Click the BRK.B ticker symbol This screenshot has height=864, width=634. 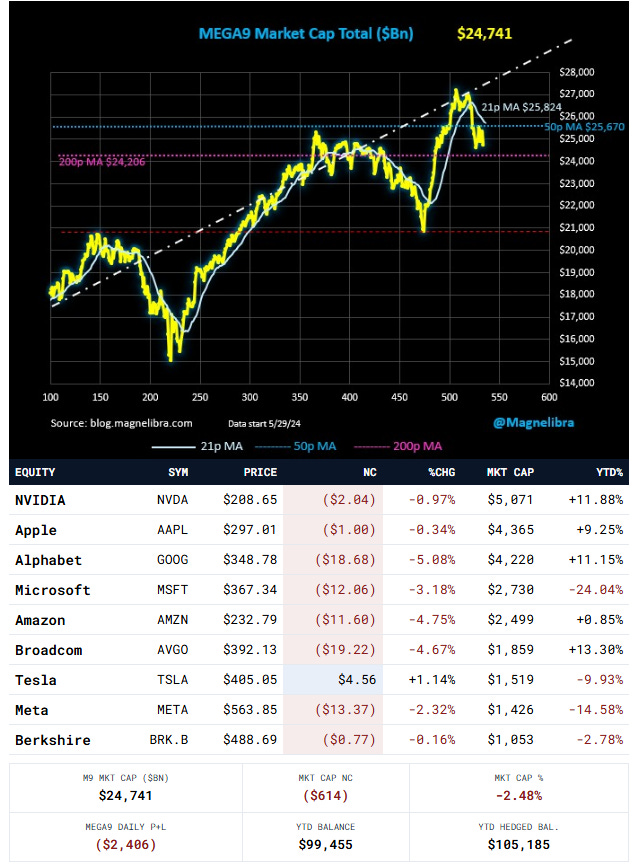point(169,739)
